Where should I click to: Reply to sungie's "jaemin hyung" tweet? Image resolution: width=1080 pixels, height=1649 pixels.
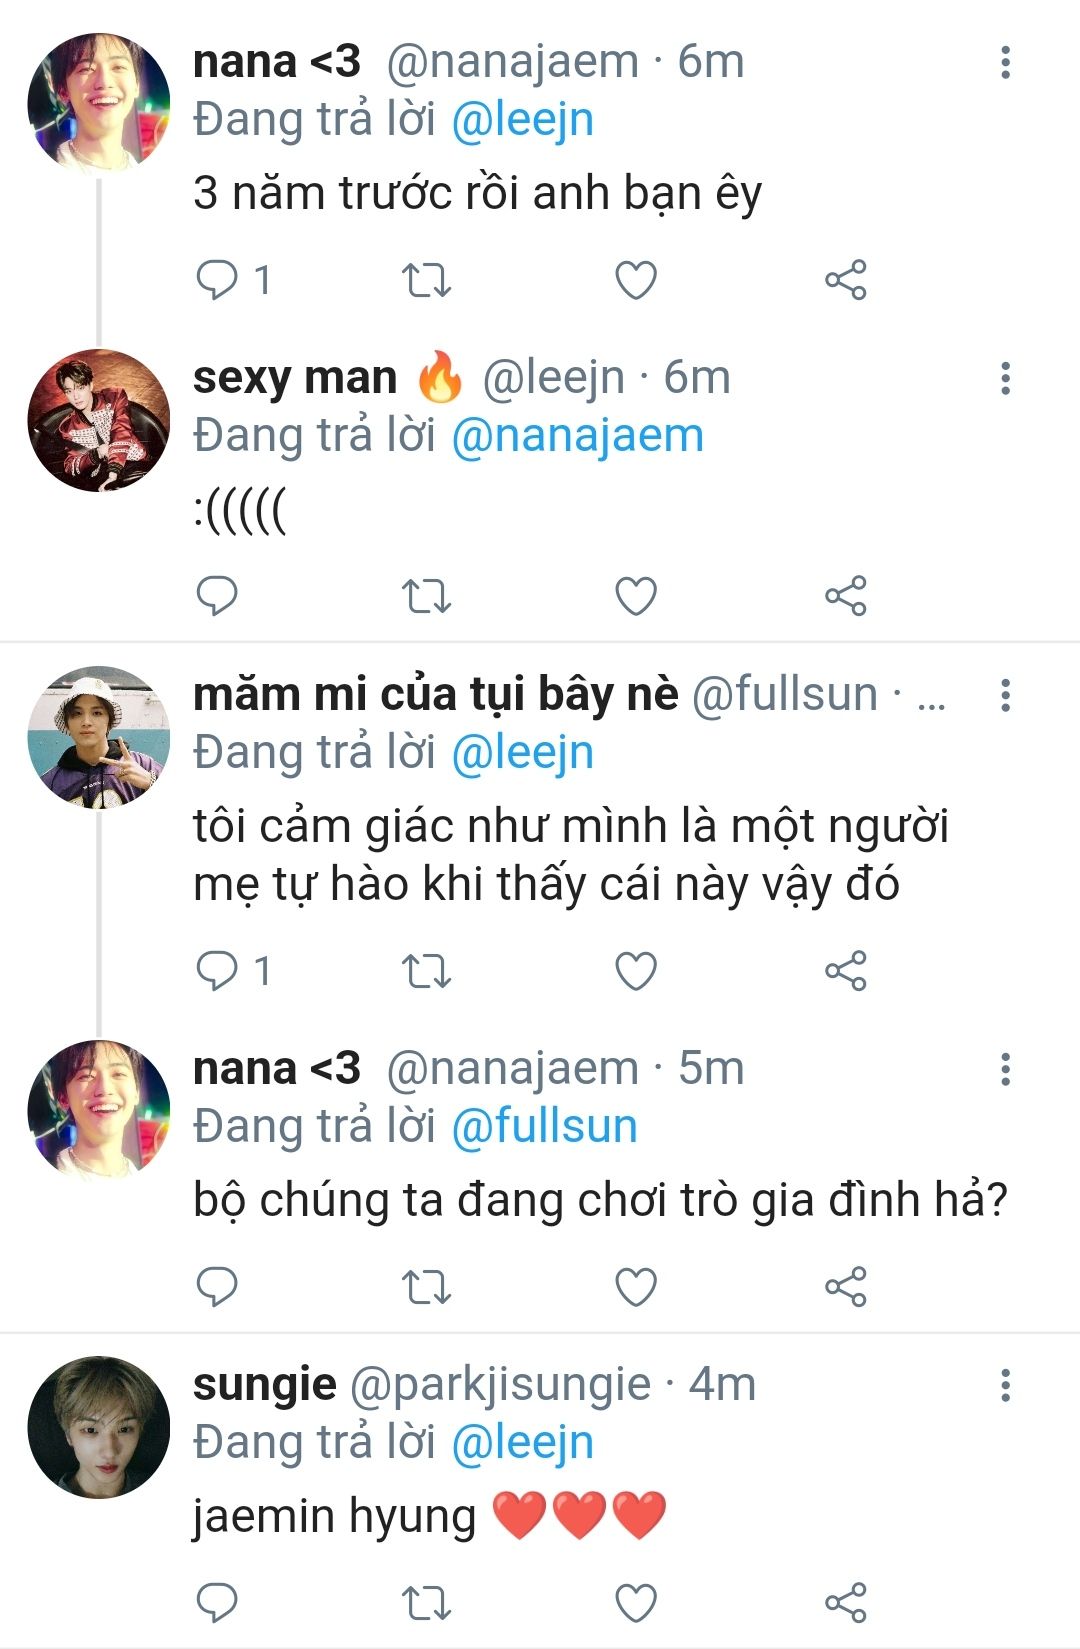[x=216, y=1603]
